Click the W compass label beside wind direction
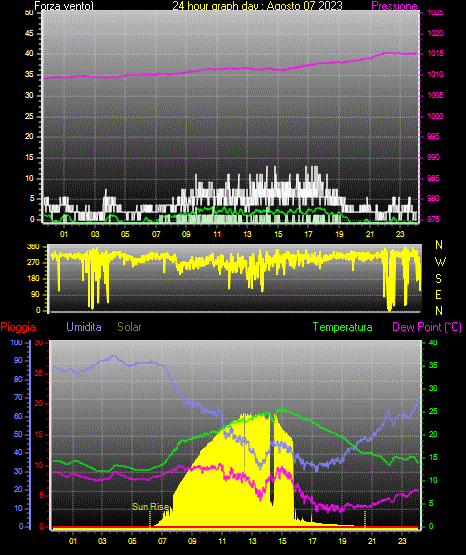466x555 pixels. [440, 262]
